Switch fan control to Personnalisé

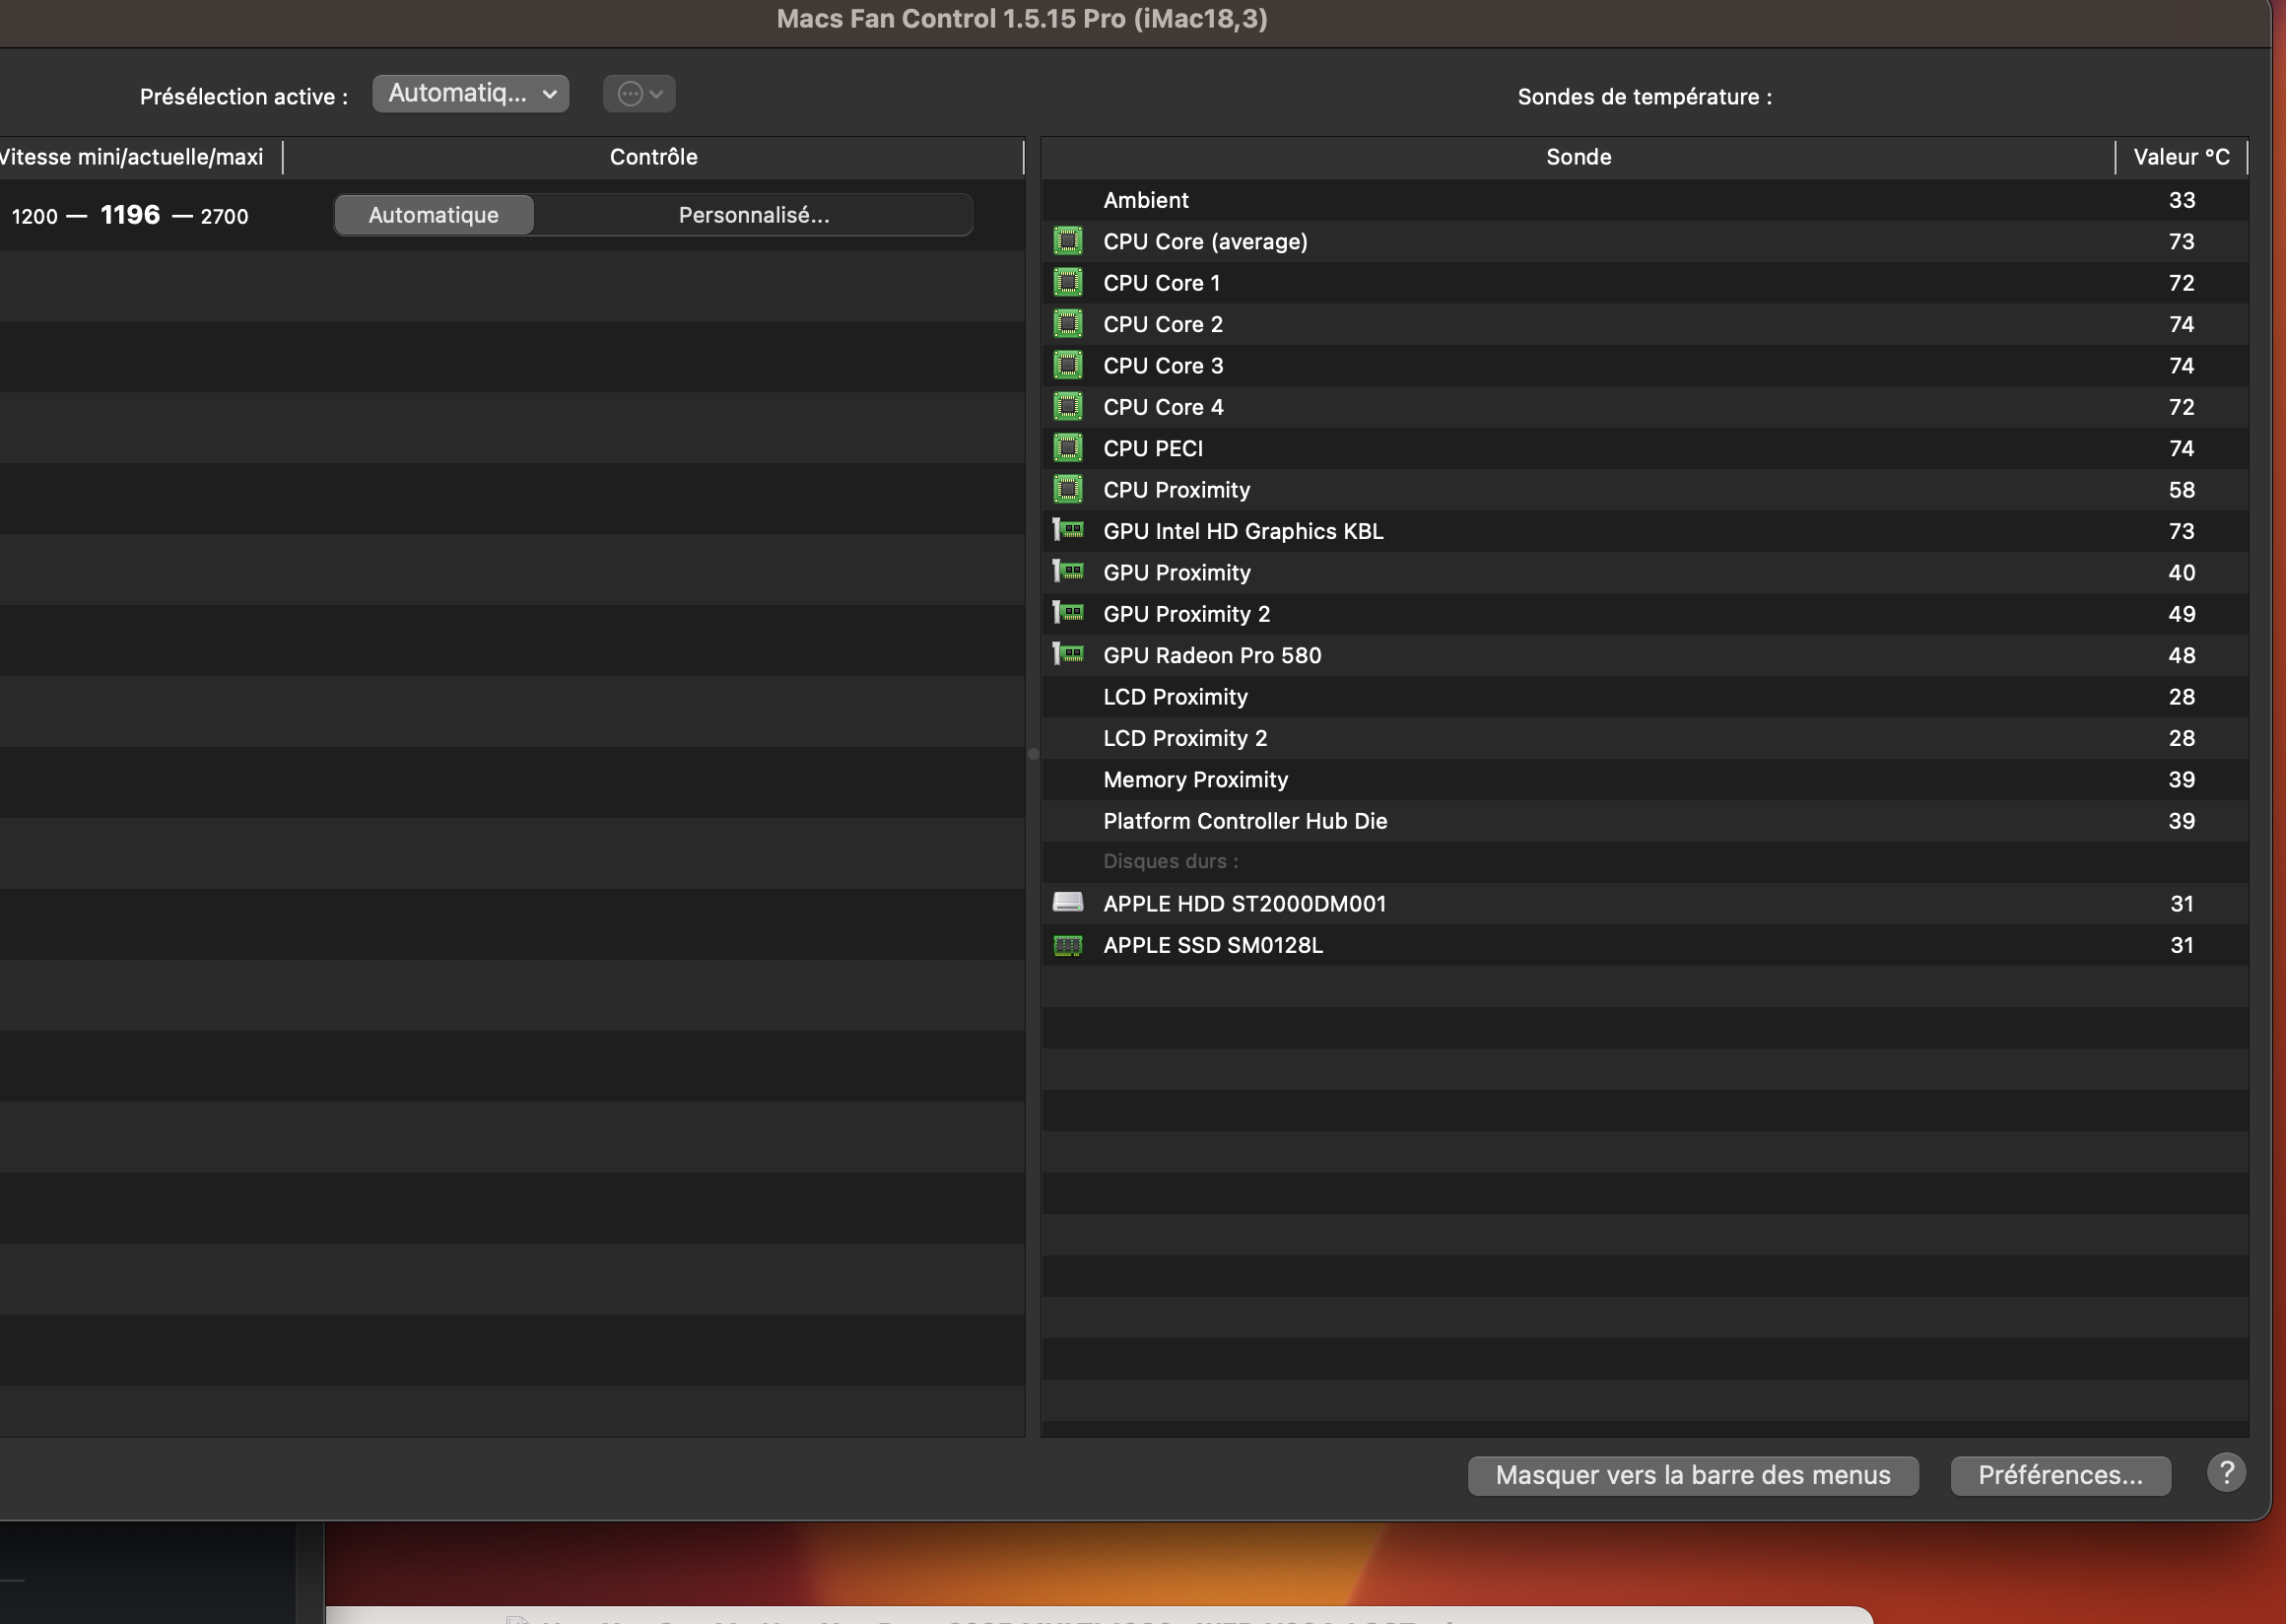pyautogui.click(x=753, y=215)
